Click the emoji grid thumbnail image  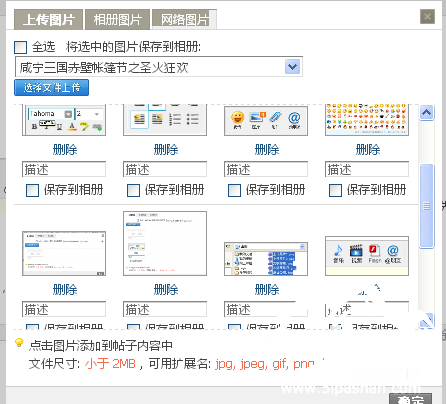367,119
